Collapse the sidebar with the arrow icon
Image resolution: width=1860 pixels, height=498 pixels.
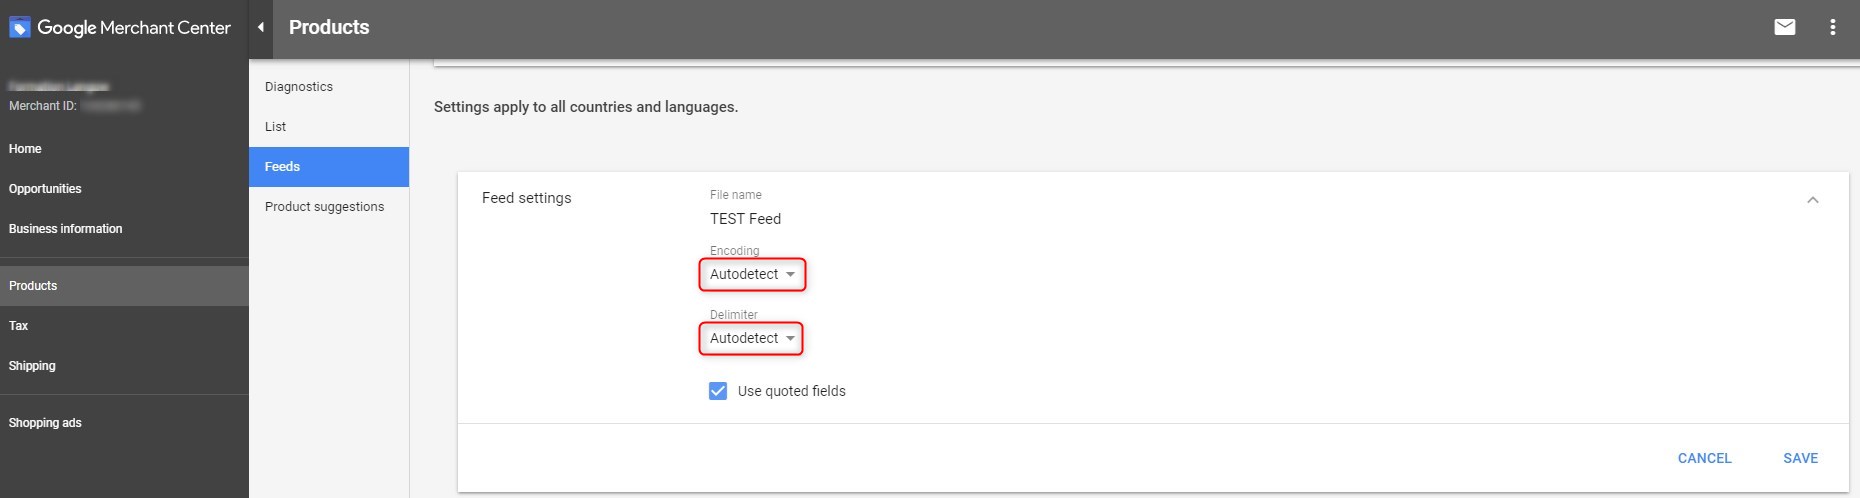coord(261,28)
